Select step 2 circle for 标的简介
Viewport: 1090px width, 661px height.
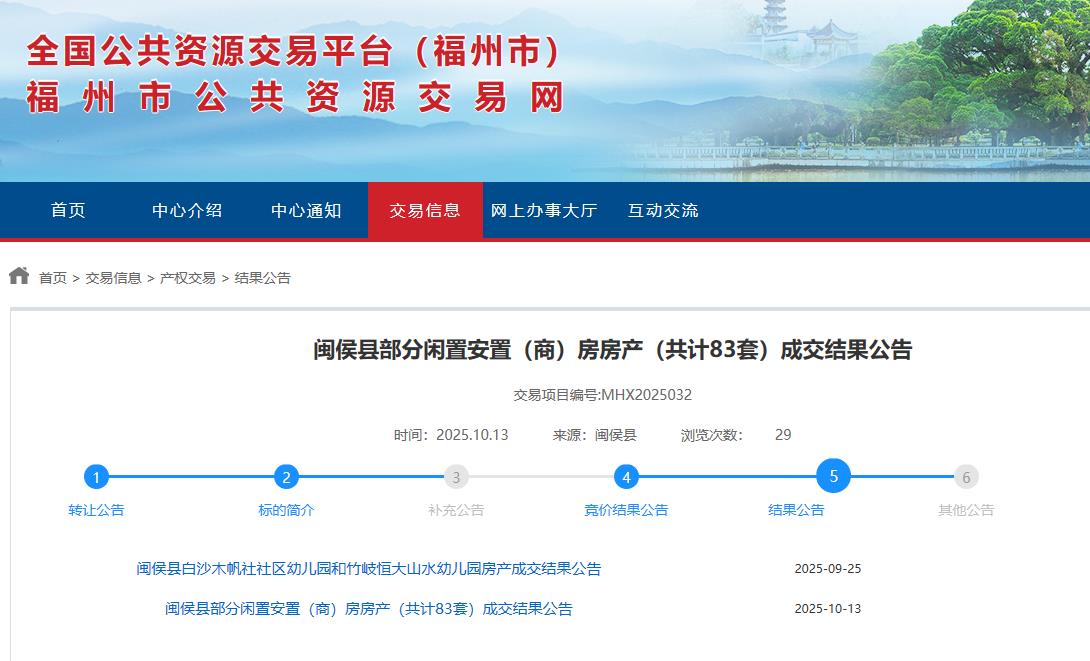[286, 477]
